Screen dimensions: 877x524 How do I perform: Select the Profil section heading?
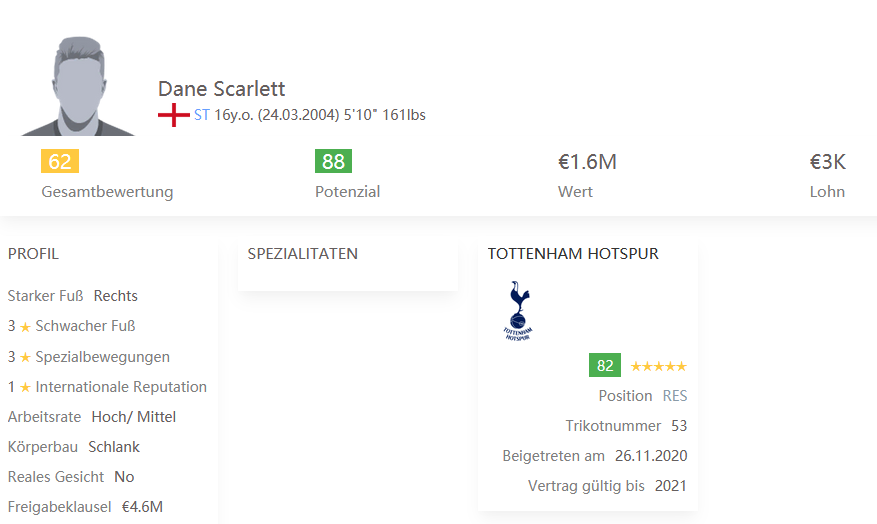pos(33,254)
